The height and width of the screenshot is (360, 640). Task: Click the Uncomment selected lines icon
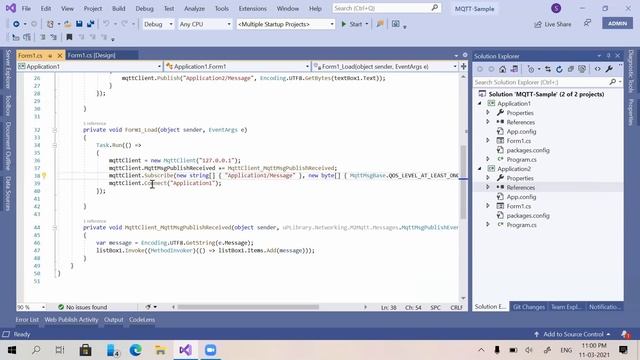[x=53, y=38]
